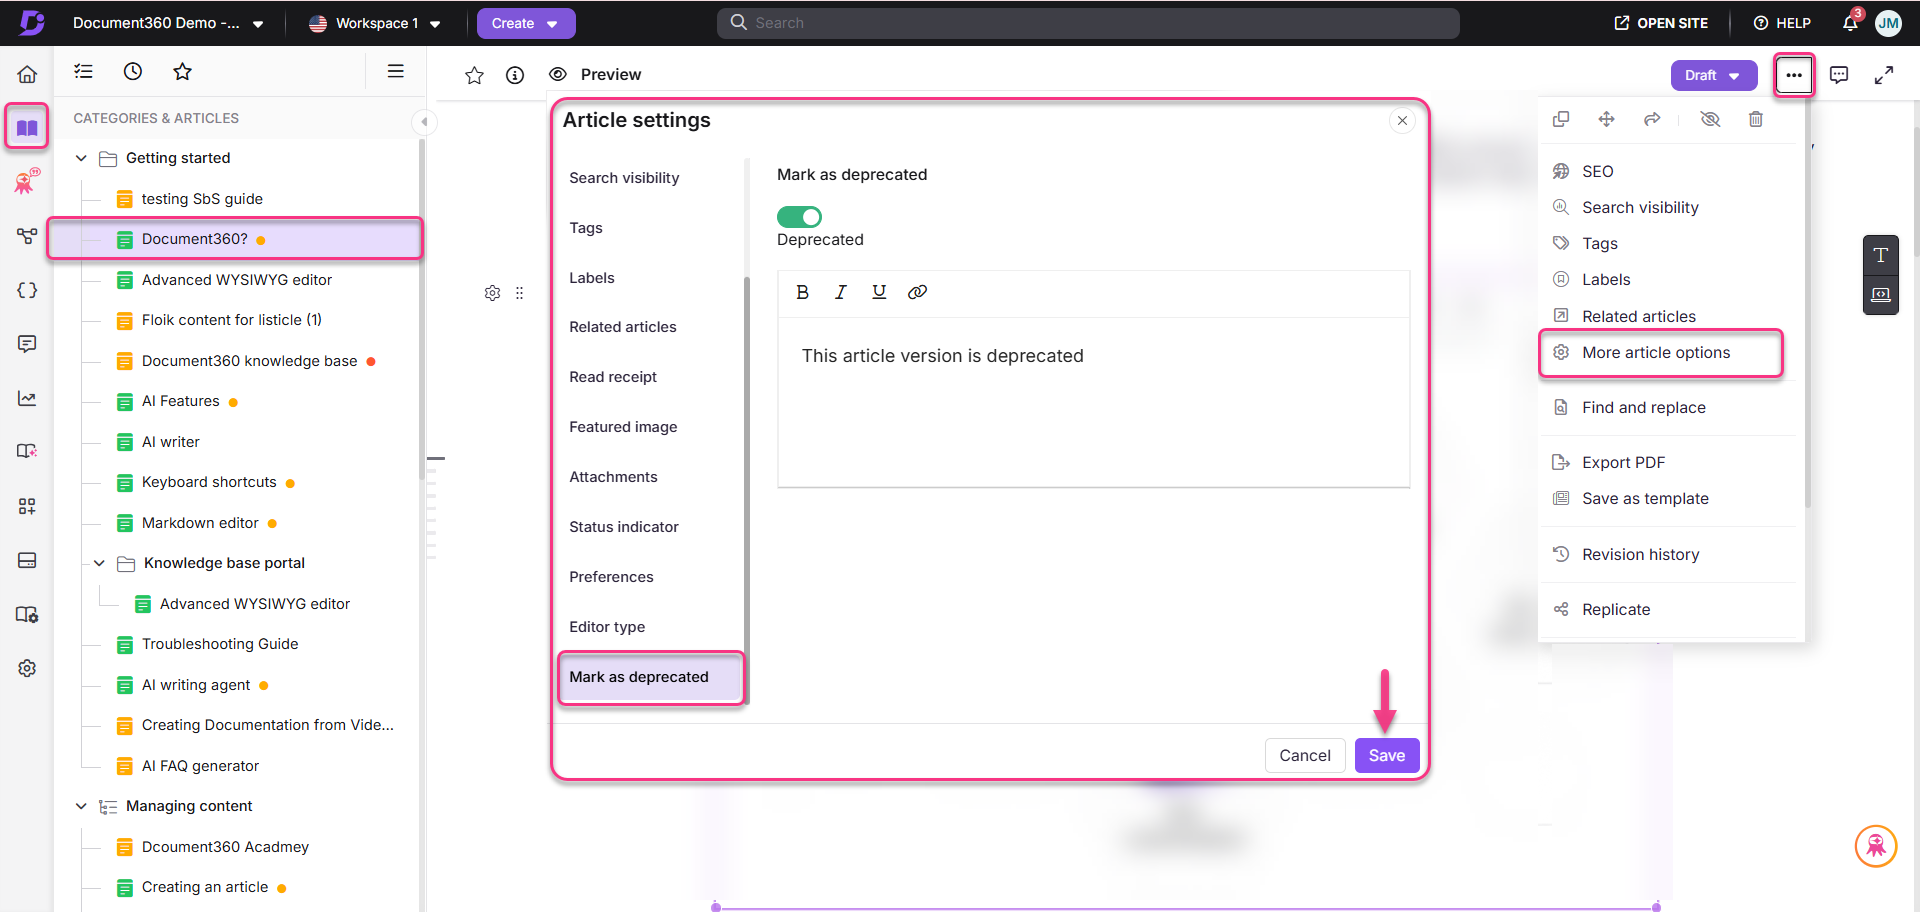Insert a link in the deprecated message
Image resolution: width=1920 pixels, height=912 pixels.
pyautogui.click(x=917, y=292)
